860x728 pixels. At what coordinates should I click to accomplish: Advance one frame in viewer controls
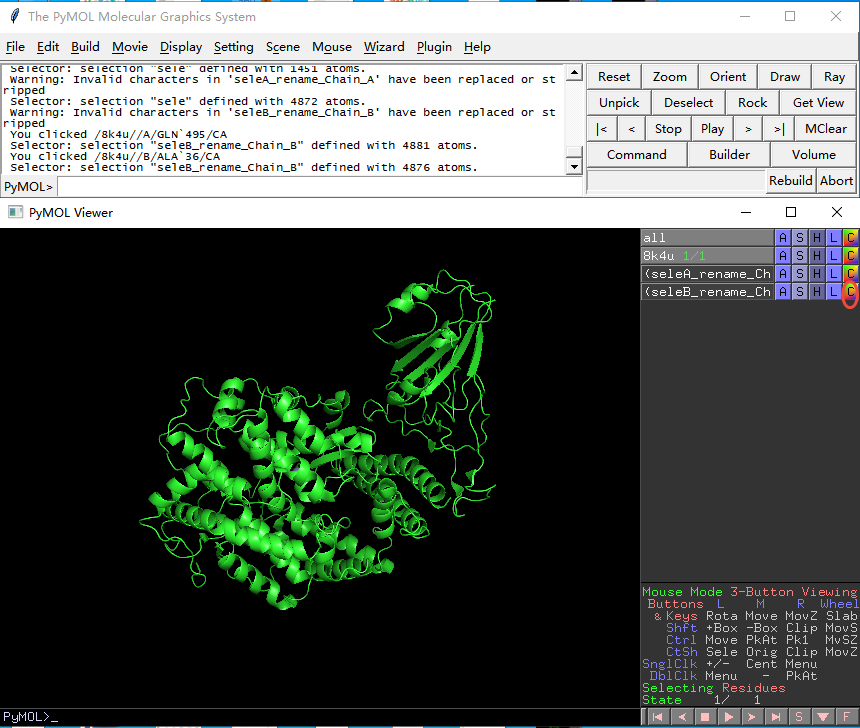click(x=751, y=717)
